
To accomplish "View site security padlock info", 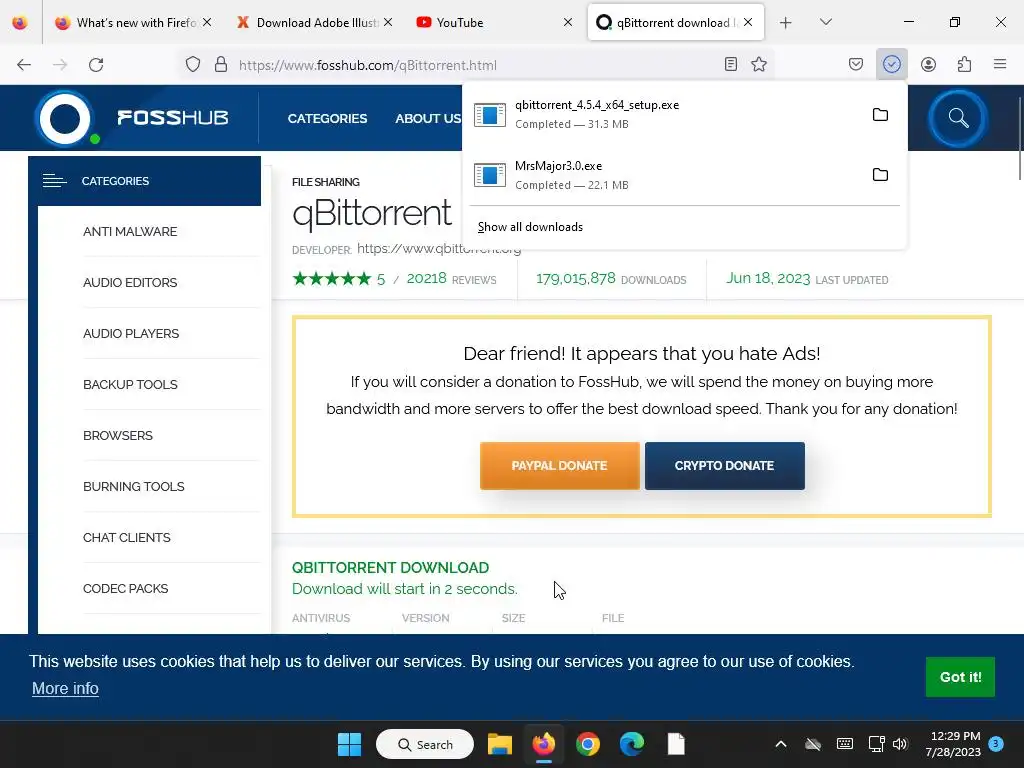I will pos(221,65).
